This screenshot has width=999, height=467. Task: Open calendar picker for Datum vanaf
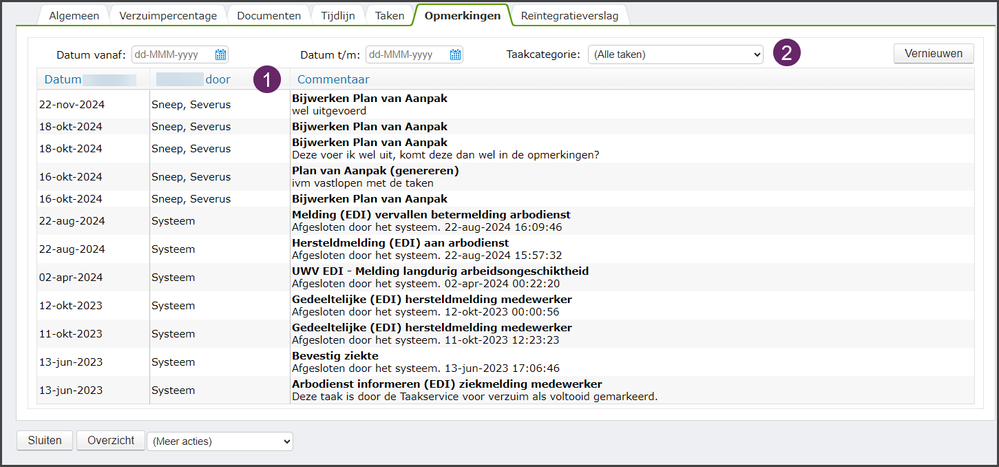220,55
